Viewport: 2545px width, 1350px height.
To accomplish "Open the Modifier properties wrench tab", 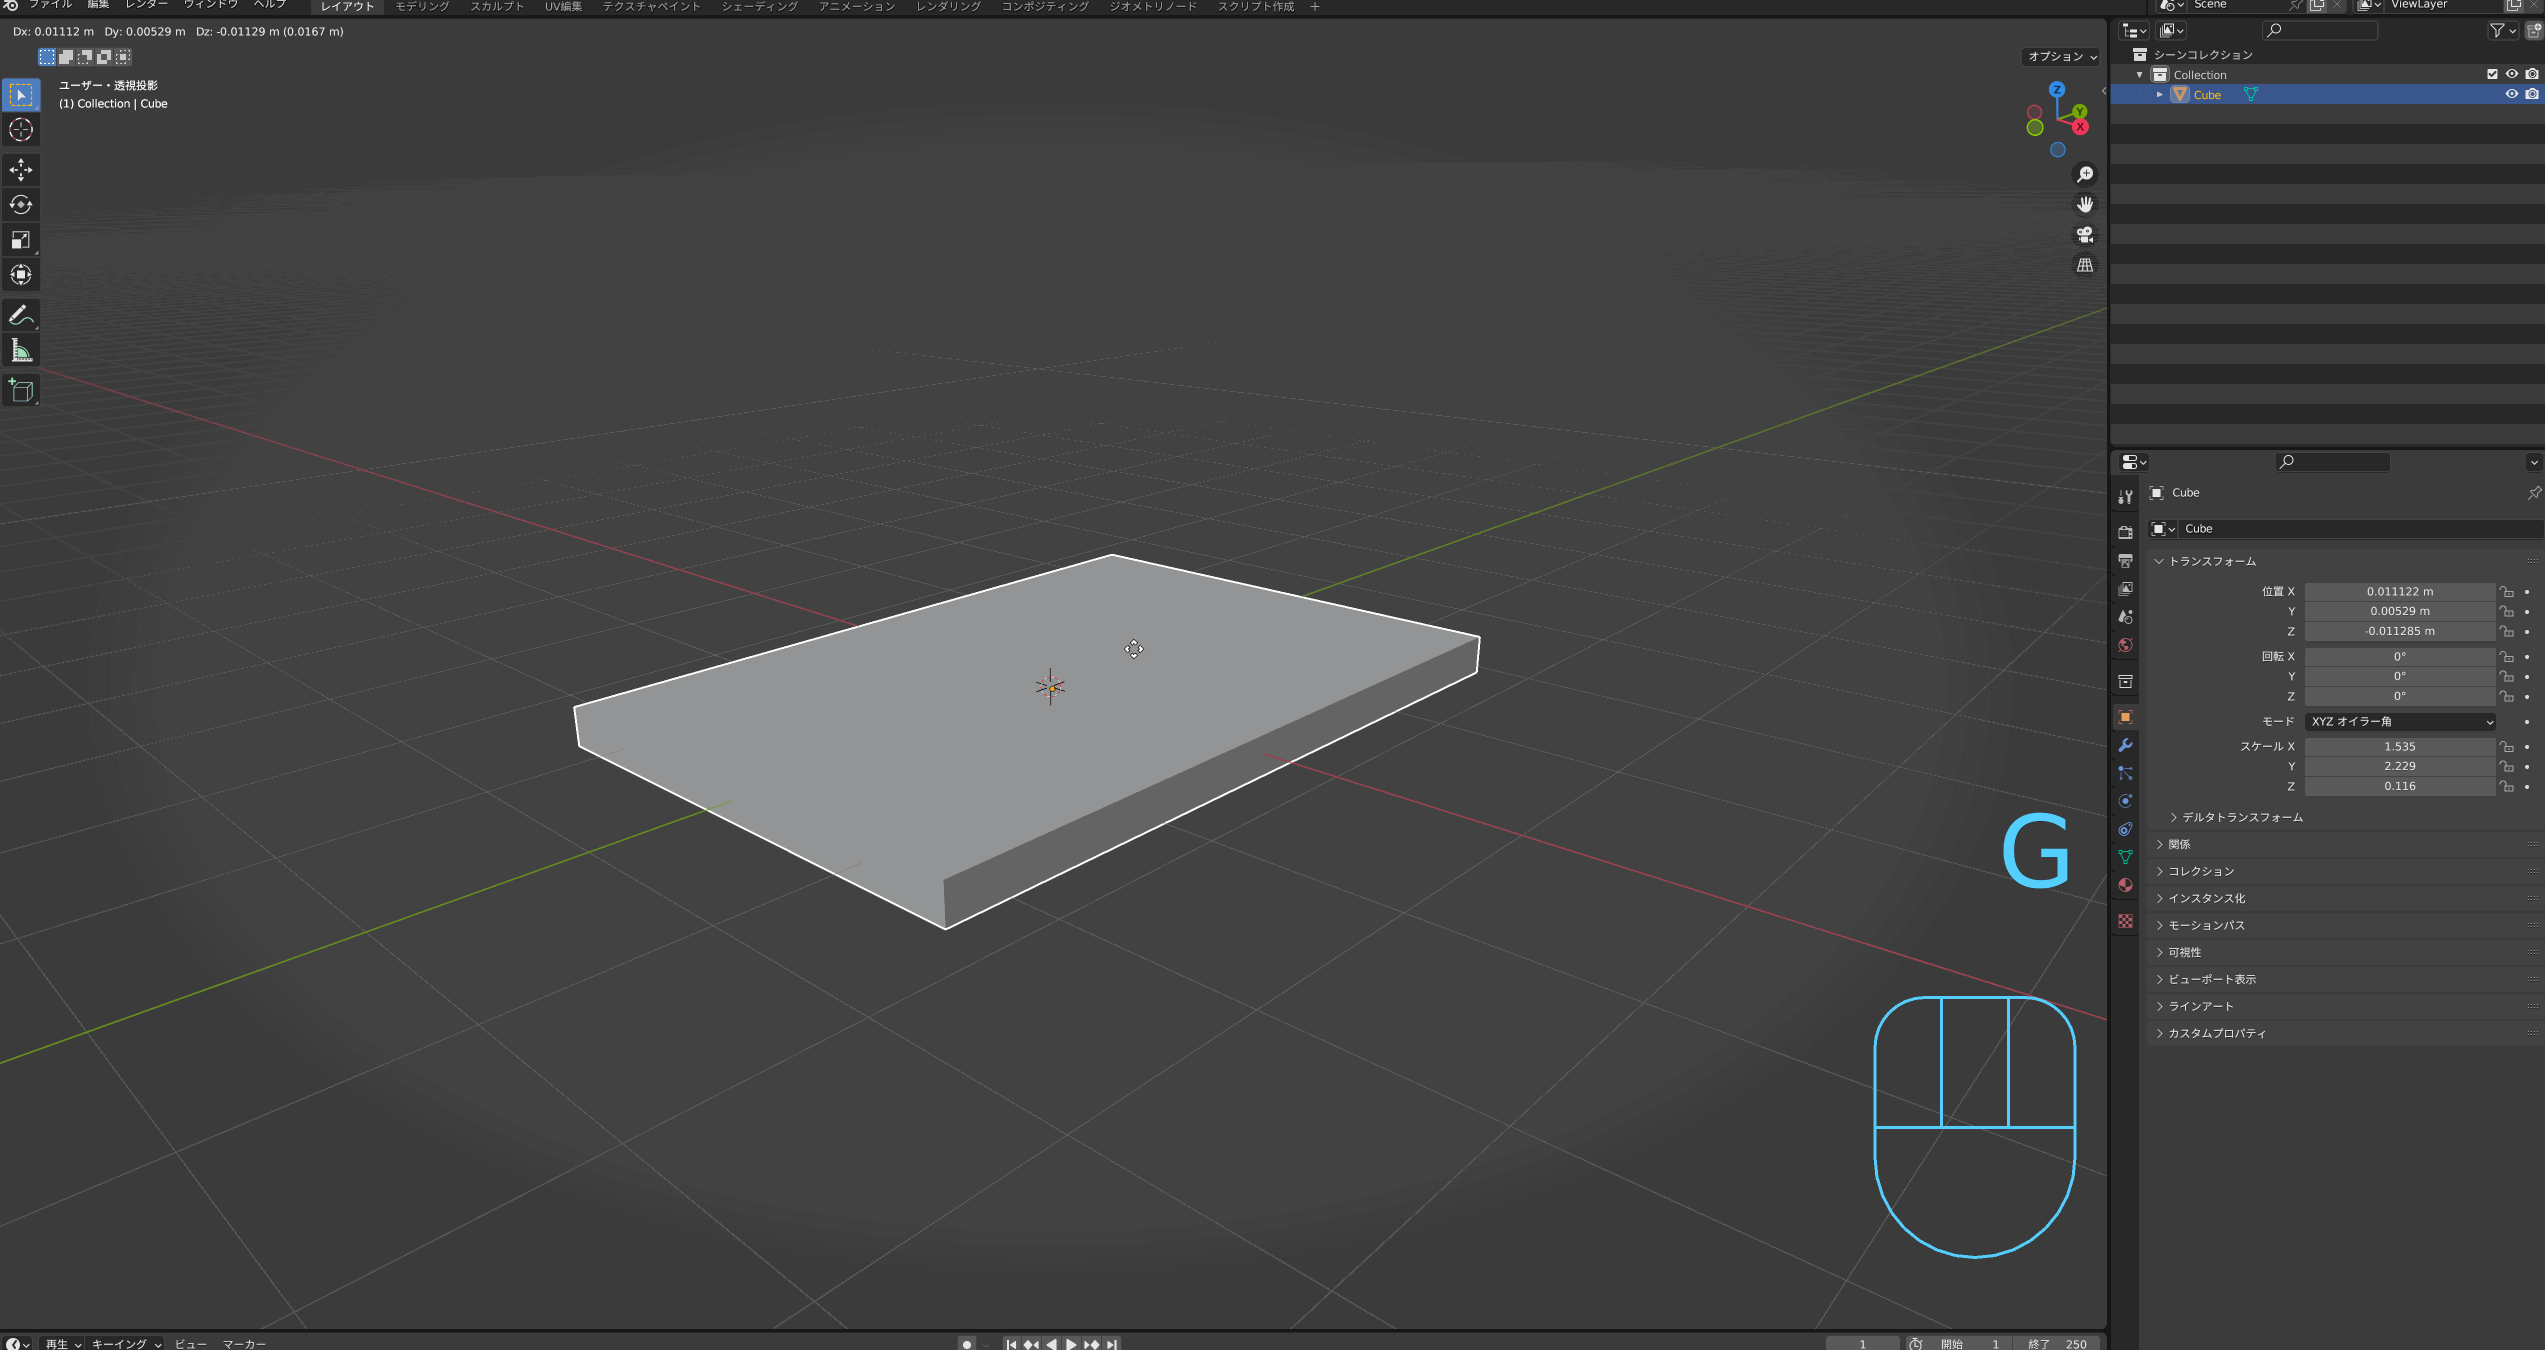I will click(x=2126, y=745).
